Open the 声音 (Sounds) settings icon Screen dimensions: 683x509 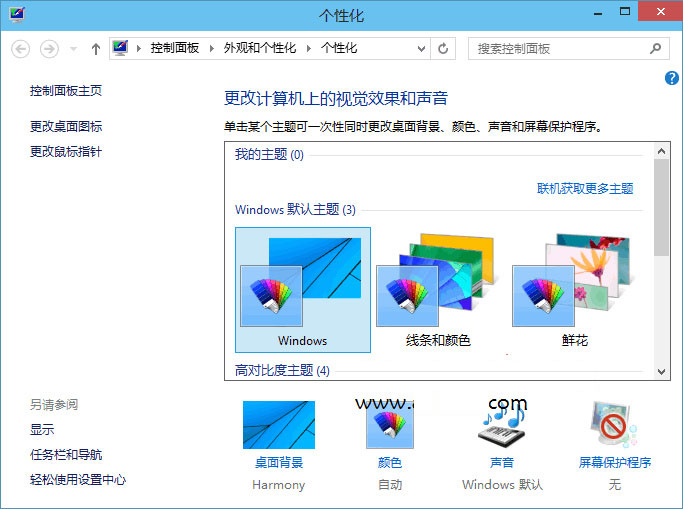coord(501,426)
